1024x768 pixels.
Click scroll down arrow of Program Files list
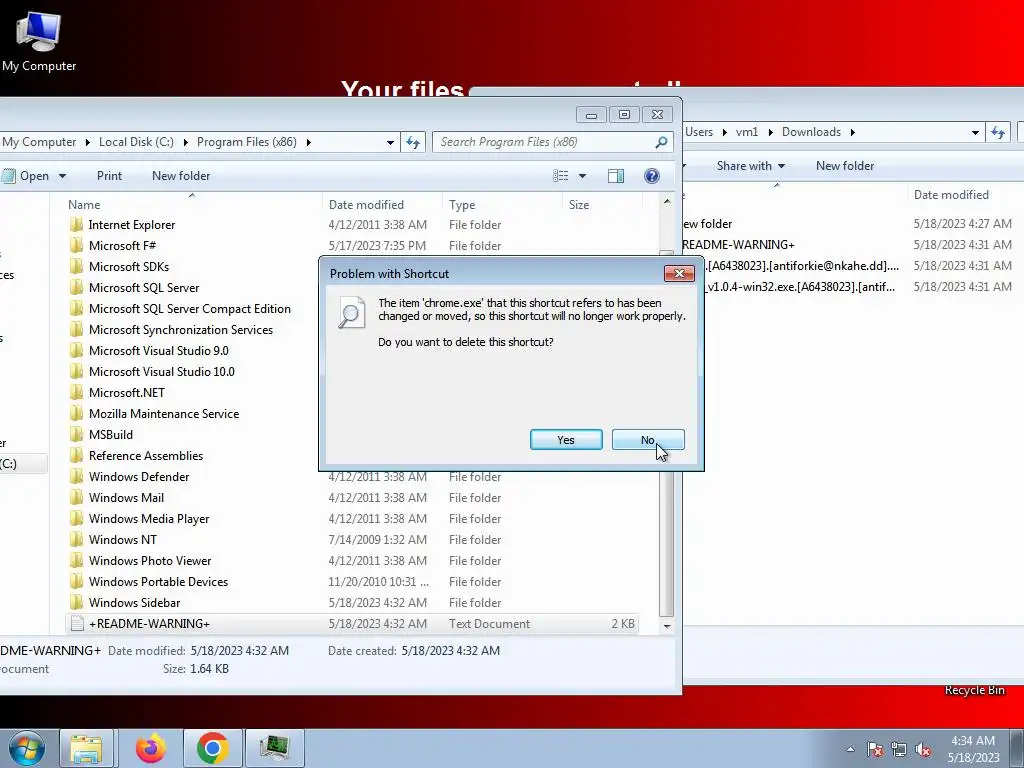coord(667,626)
